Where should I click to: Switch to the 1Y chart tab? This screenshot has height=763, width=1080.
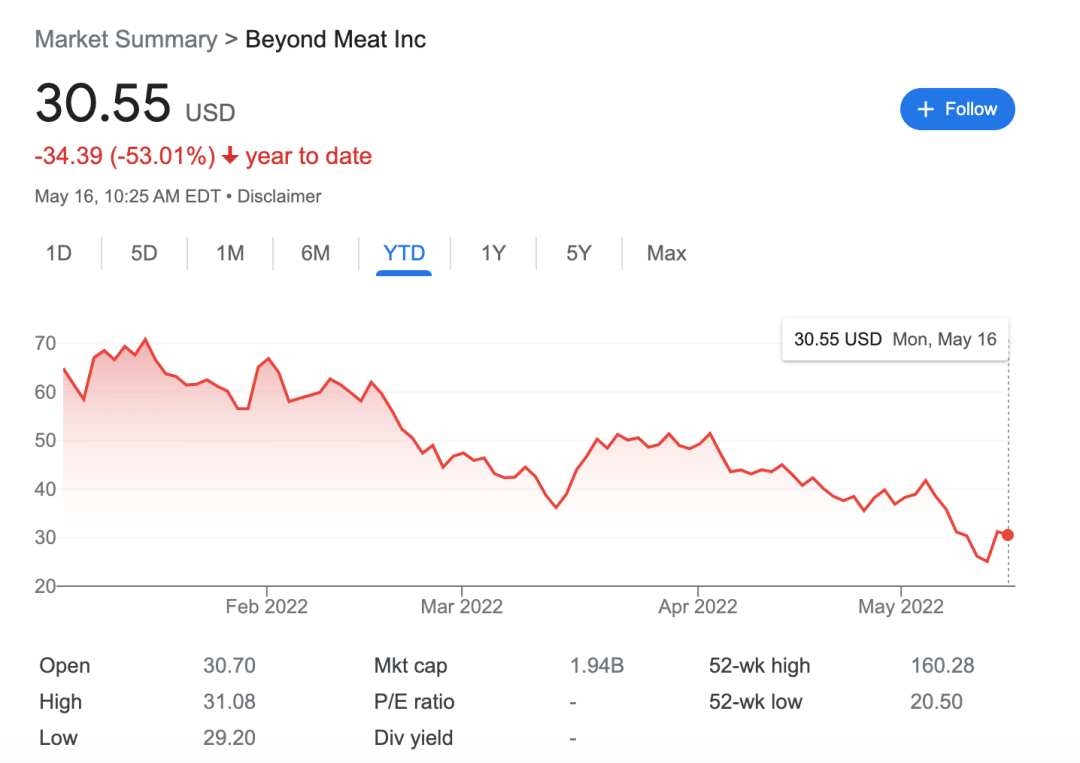(493, 253)
